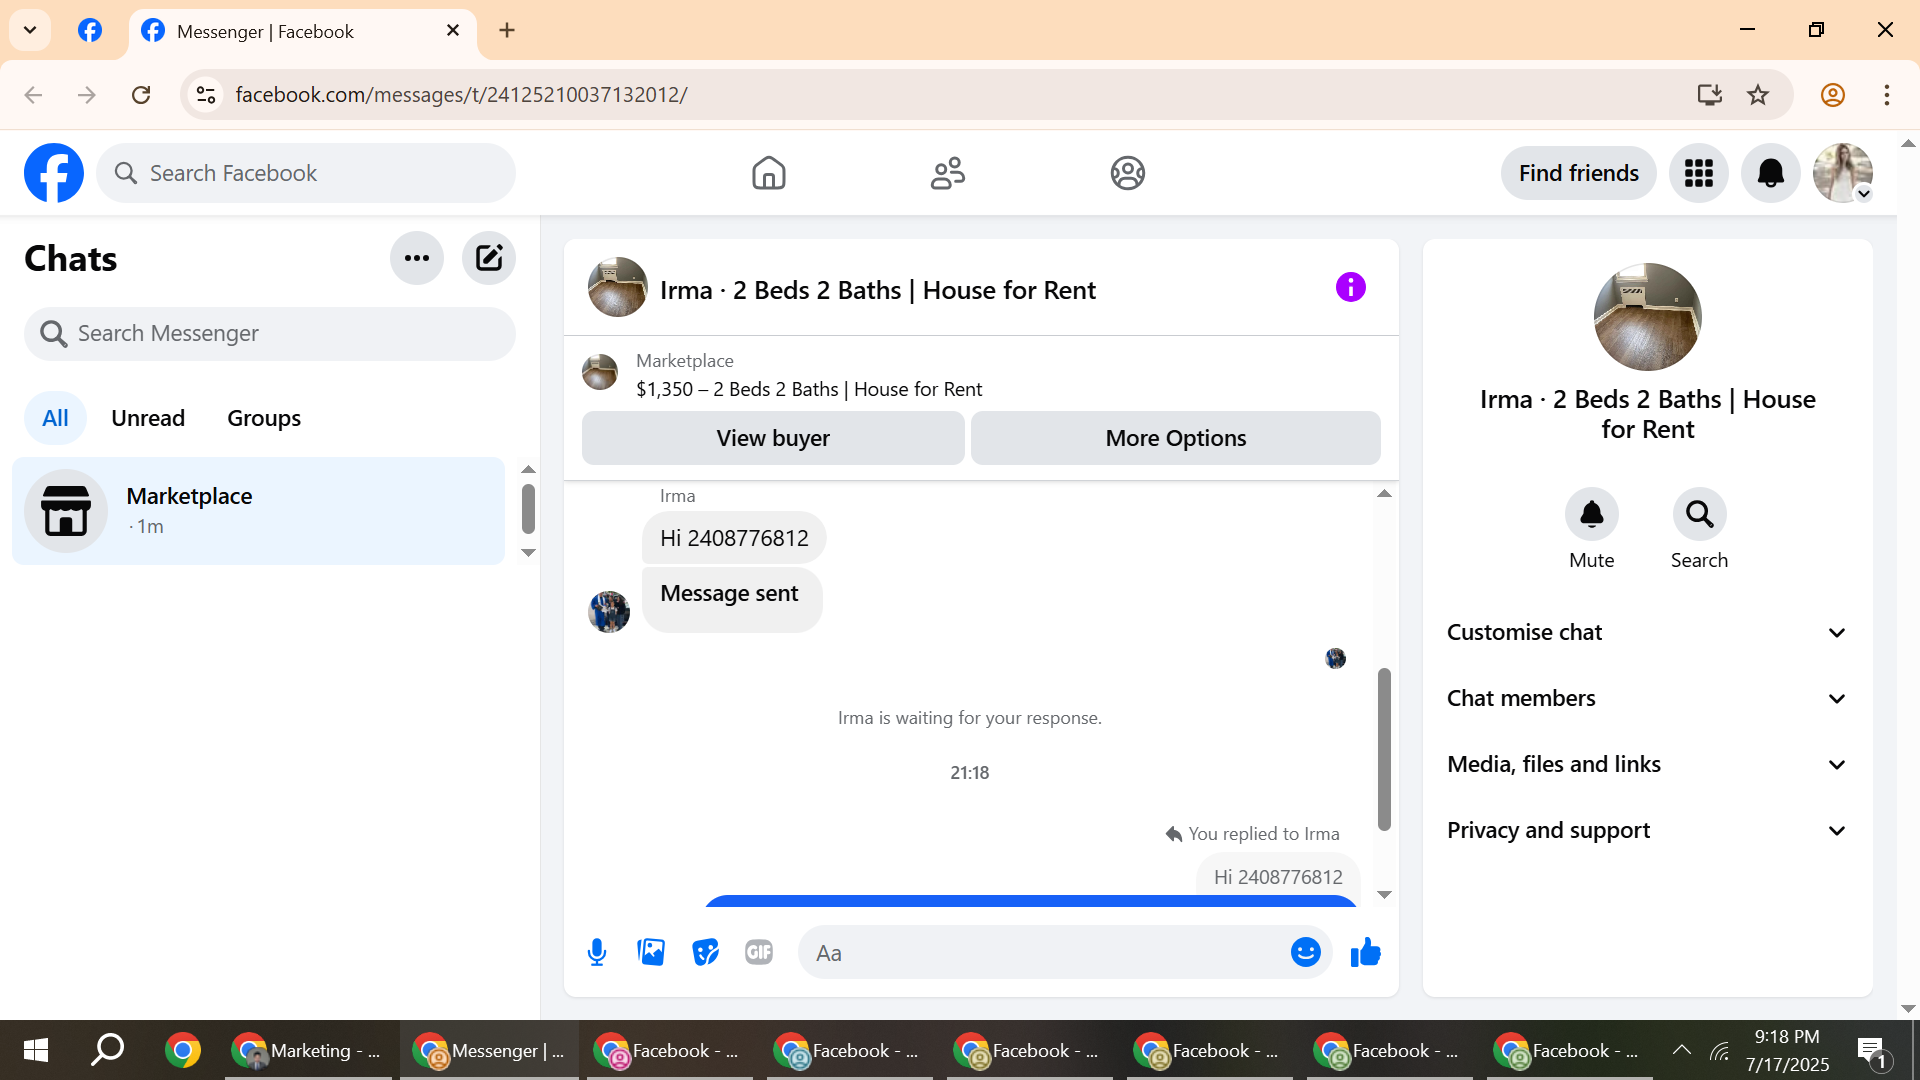This screenshot has width=1920, height=1080.
Task: Open Chats options three-dot menu
Action: [417, 258]
